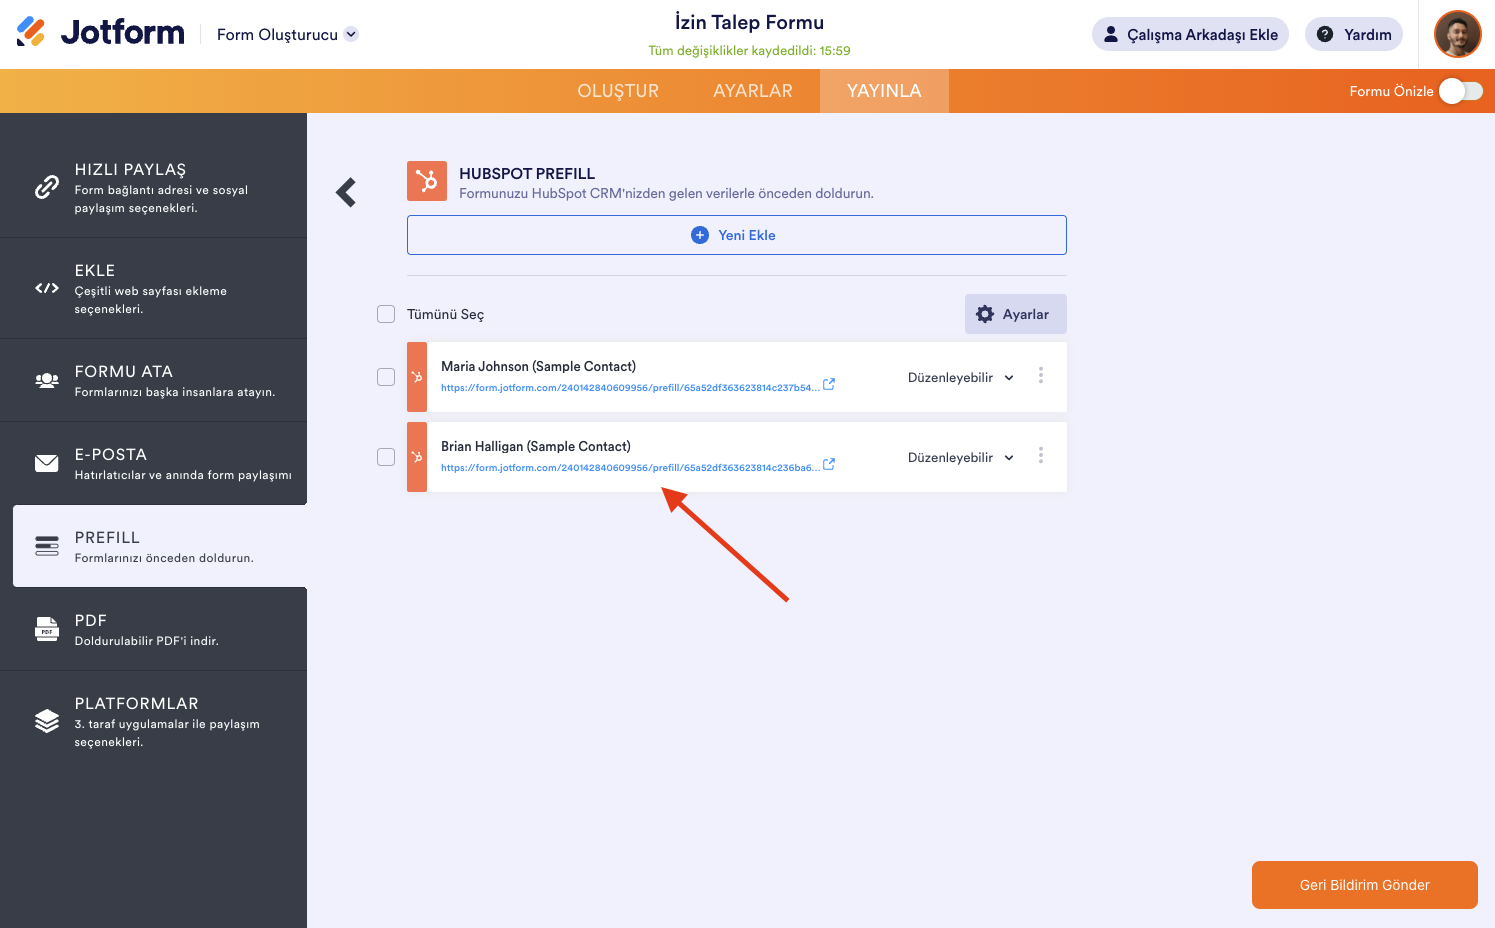Click HubSpot icon on Maria Johnson row
Viewport: 1495px width, 928px height.
click(x=417, y=377)
